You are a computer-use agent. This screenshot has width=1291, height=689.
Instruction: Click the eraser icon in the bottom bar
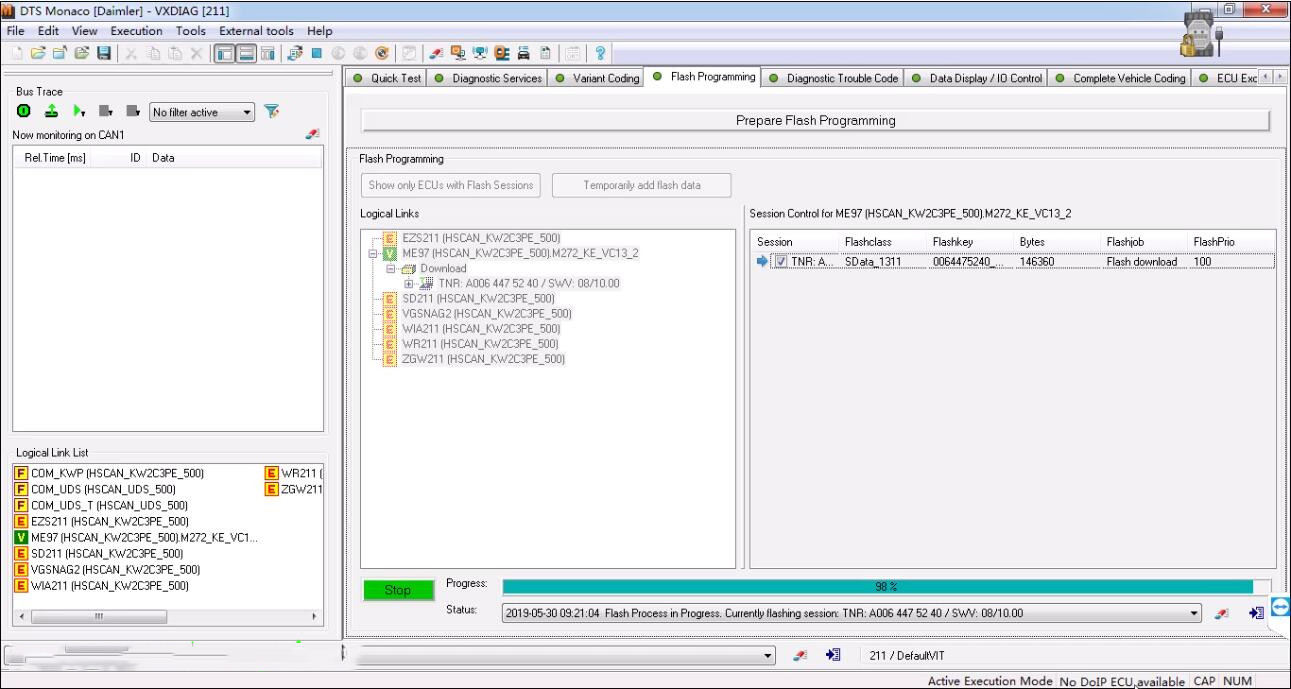[x=799, y=656]
